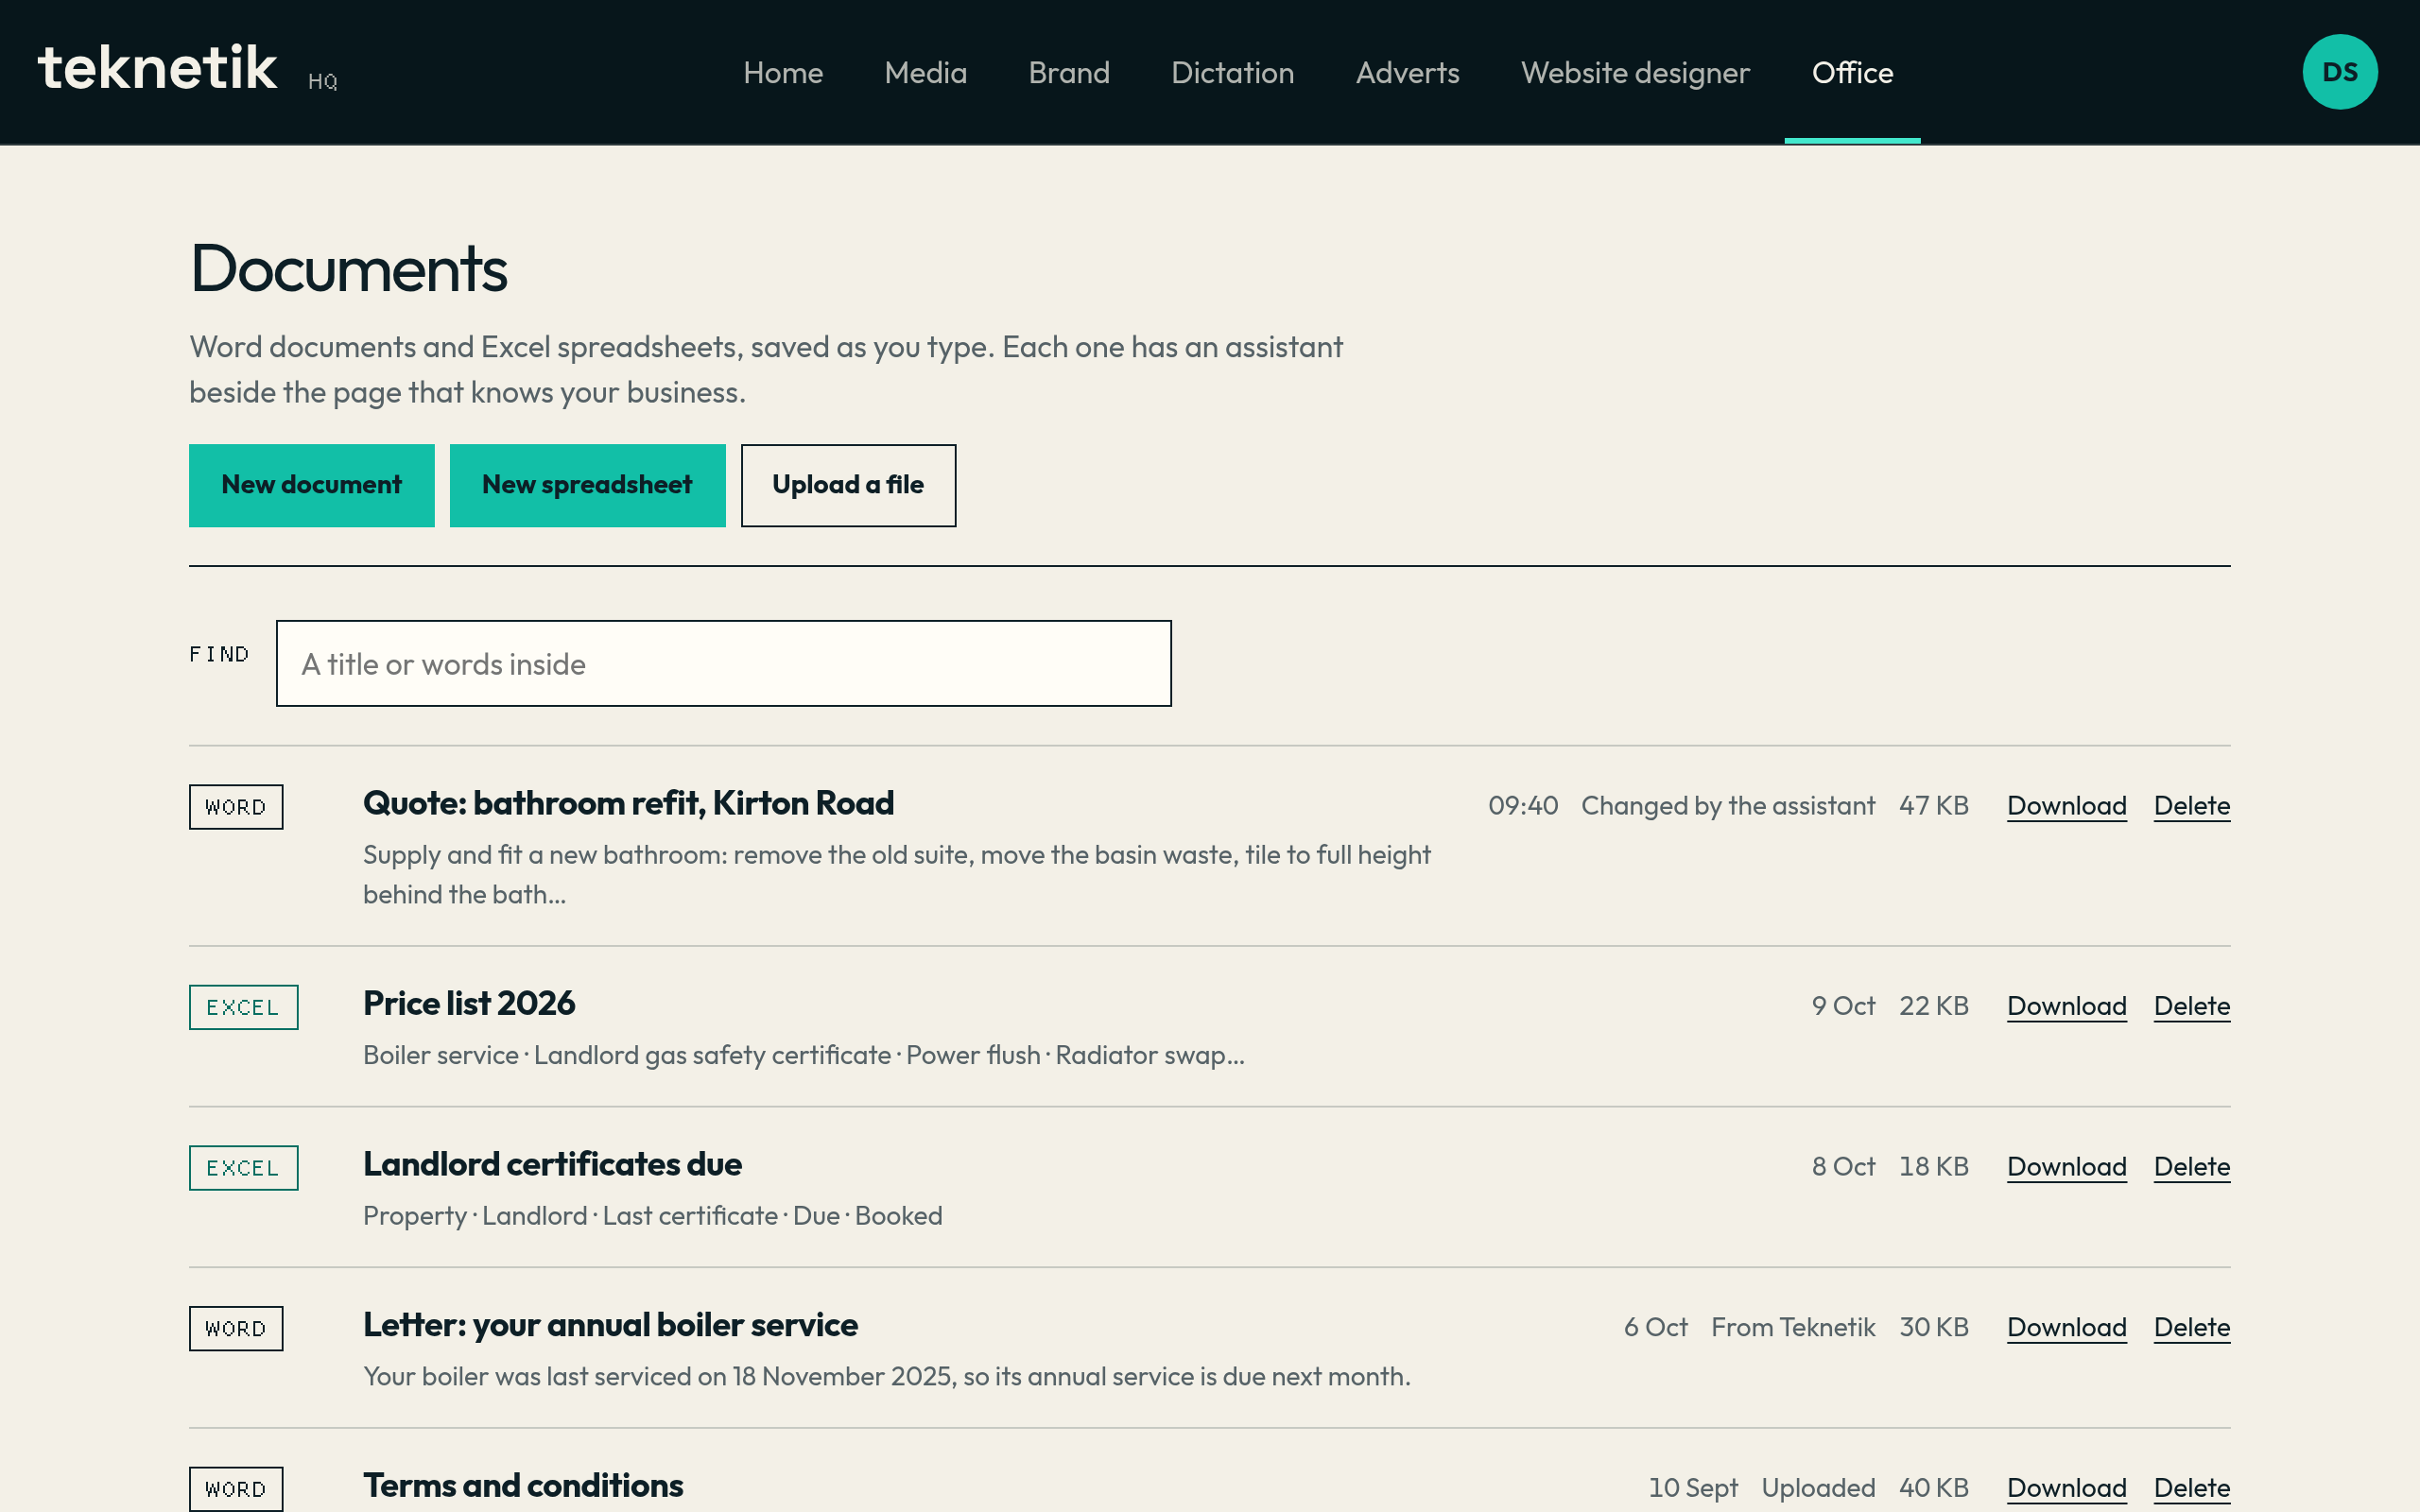Open the DS user avatar menu
2420x1512 pixels.
[2339, 72]
